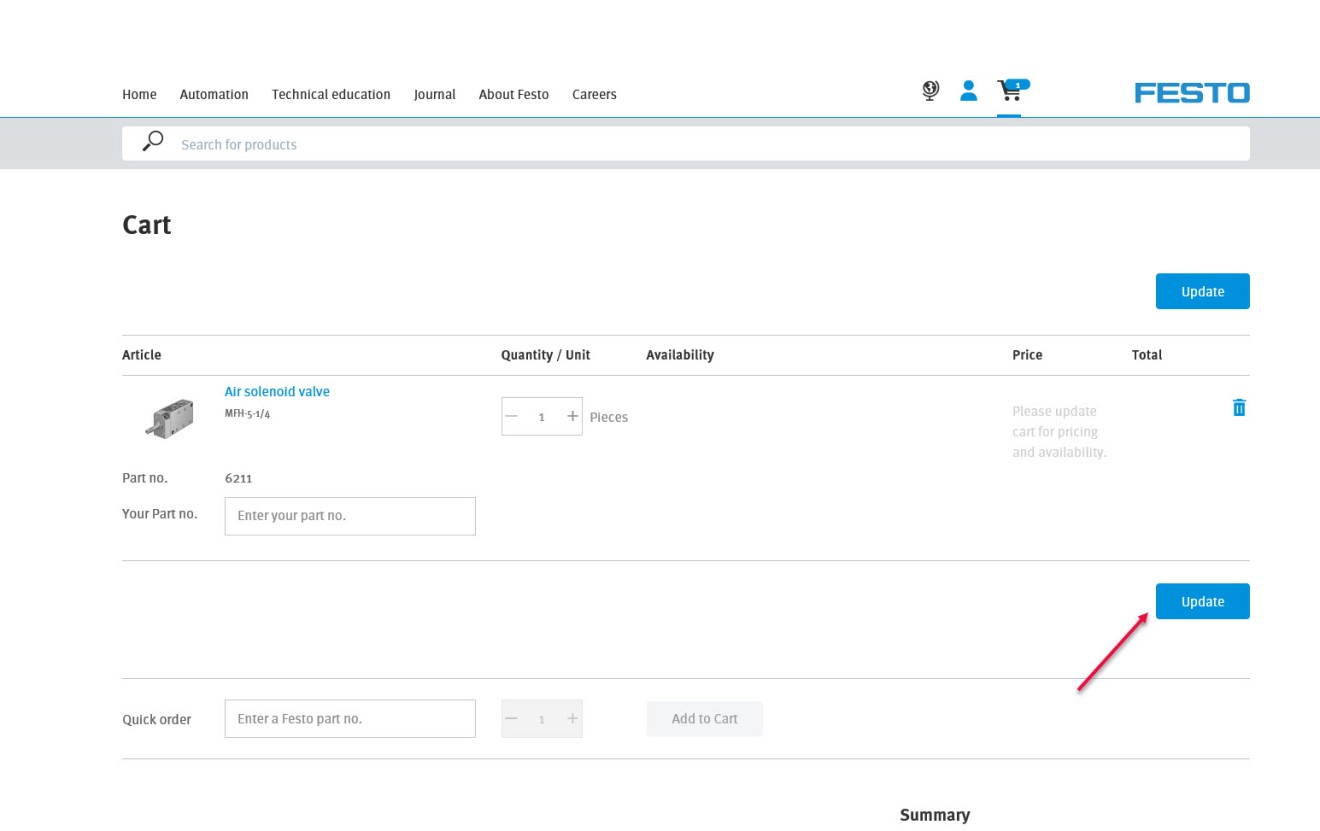Focus the Your Part no. input field

coord(350,516)
